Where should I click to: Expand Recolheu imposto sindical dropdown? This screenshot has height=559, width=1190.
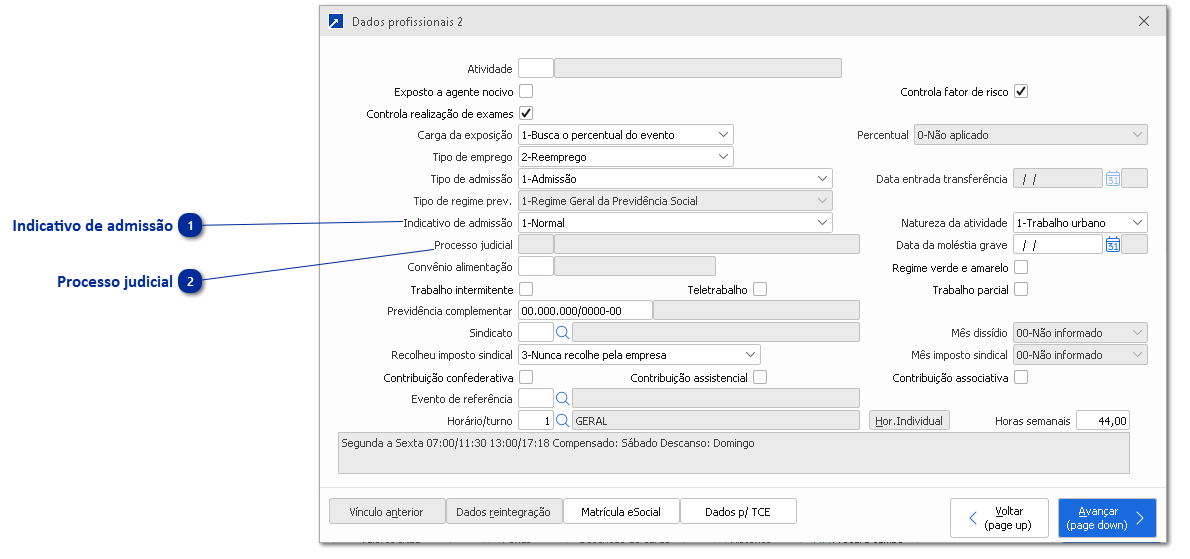coord(750,355)
